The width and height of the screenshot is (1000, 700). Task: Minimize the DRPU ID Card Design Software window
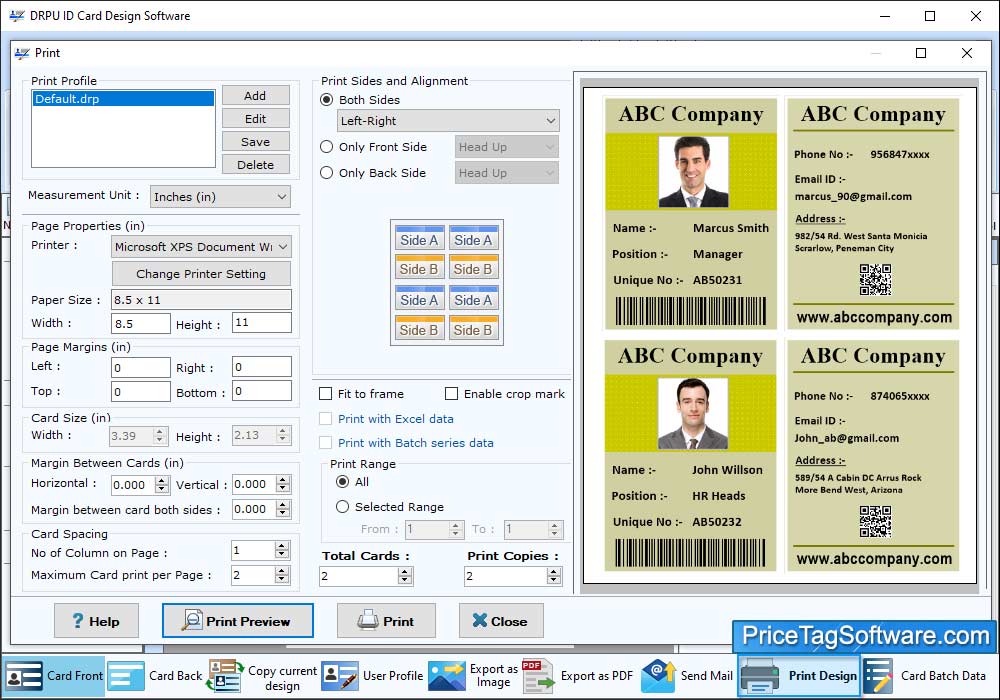(x=885, y=16)
